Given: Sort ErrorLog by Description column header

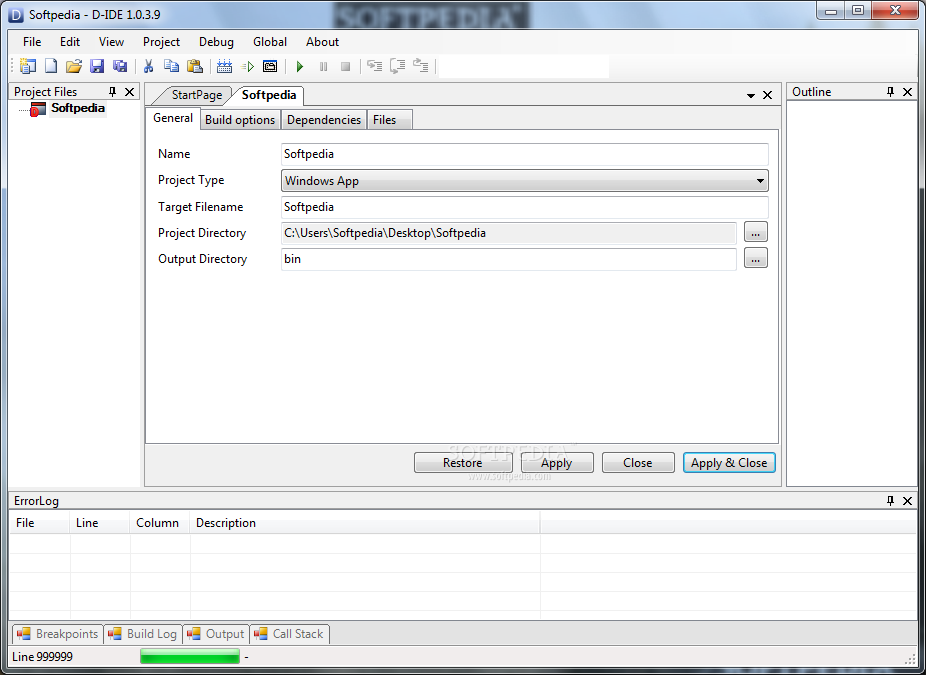Looking at the screenshot, I should coord(364,523).
